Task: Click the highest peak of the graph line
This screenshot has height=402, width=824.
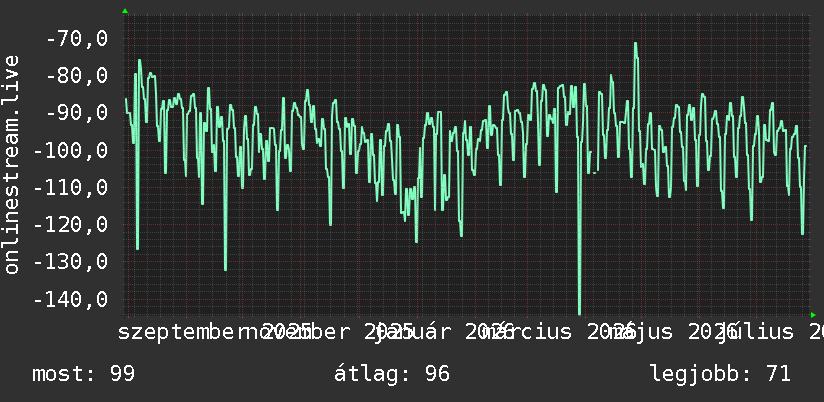Action: tap(635, 44)
